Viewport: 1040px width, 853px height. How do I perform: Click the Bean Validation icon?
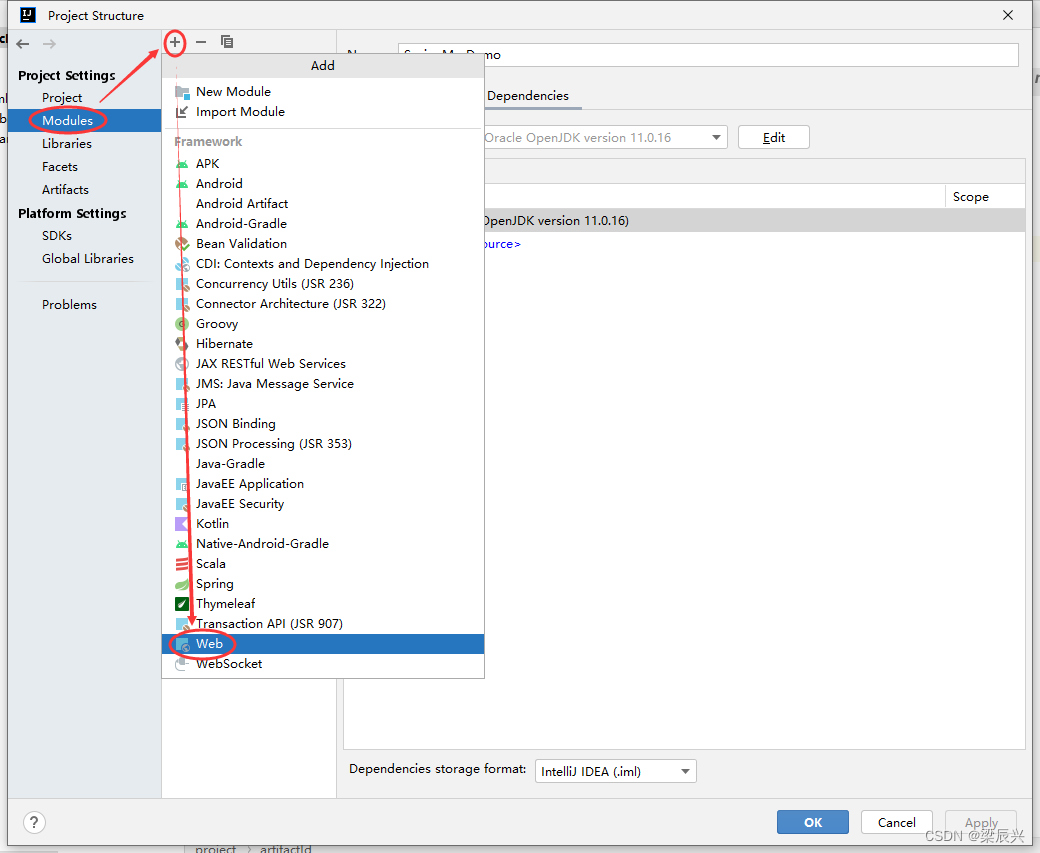click(x=182, y=244)
